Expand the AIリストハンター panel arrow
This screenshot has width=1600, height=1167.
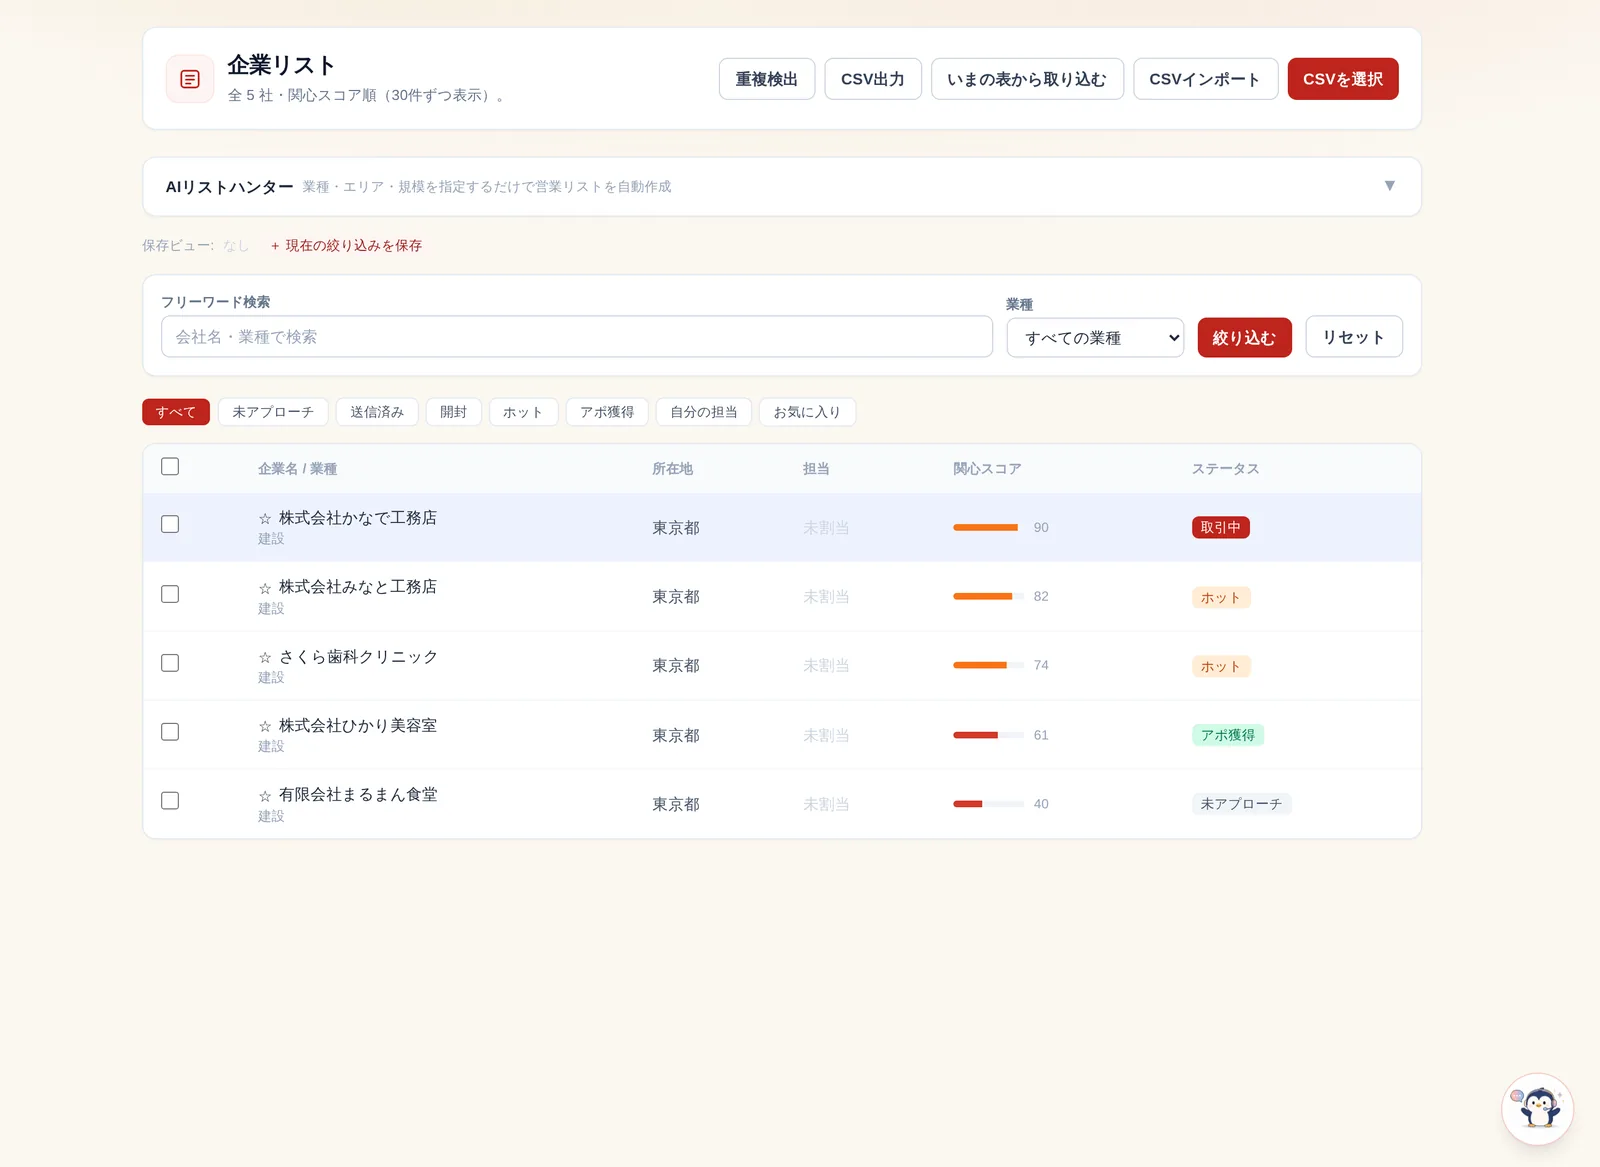pyautogui.click(x=1389, y=186)
